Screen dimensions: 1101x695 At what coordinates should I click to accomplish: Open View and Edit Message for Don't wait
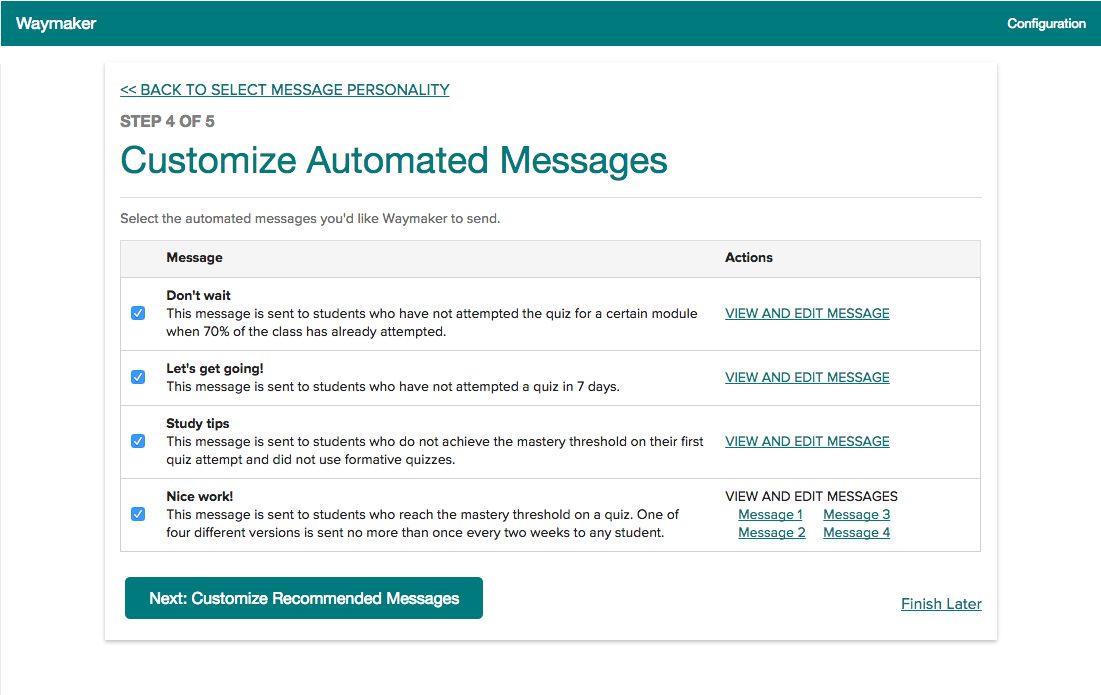pyautogui.click(x=807, y=313)
